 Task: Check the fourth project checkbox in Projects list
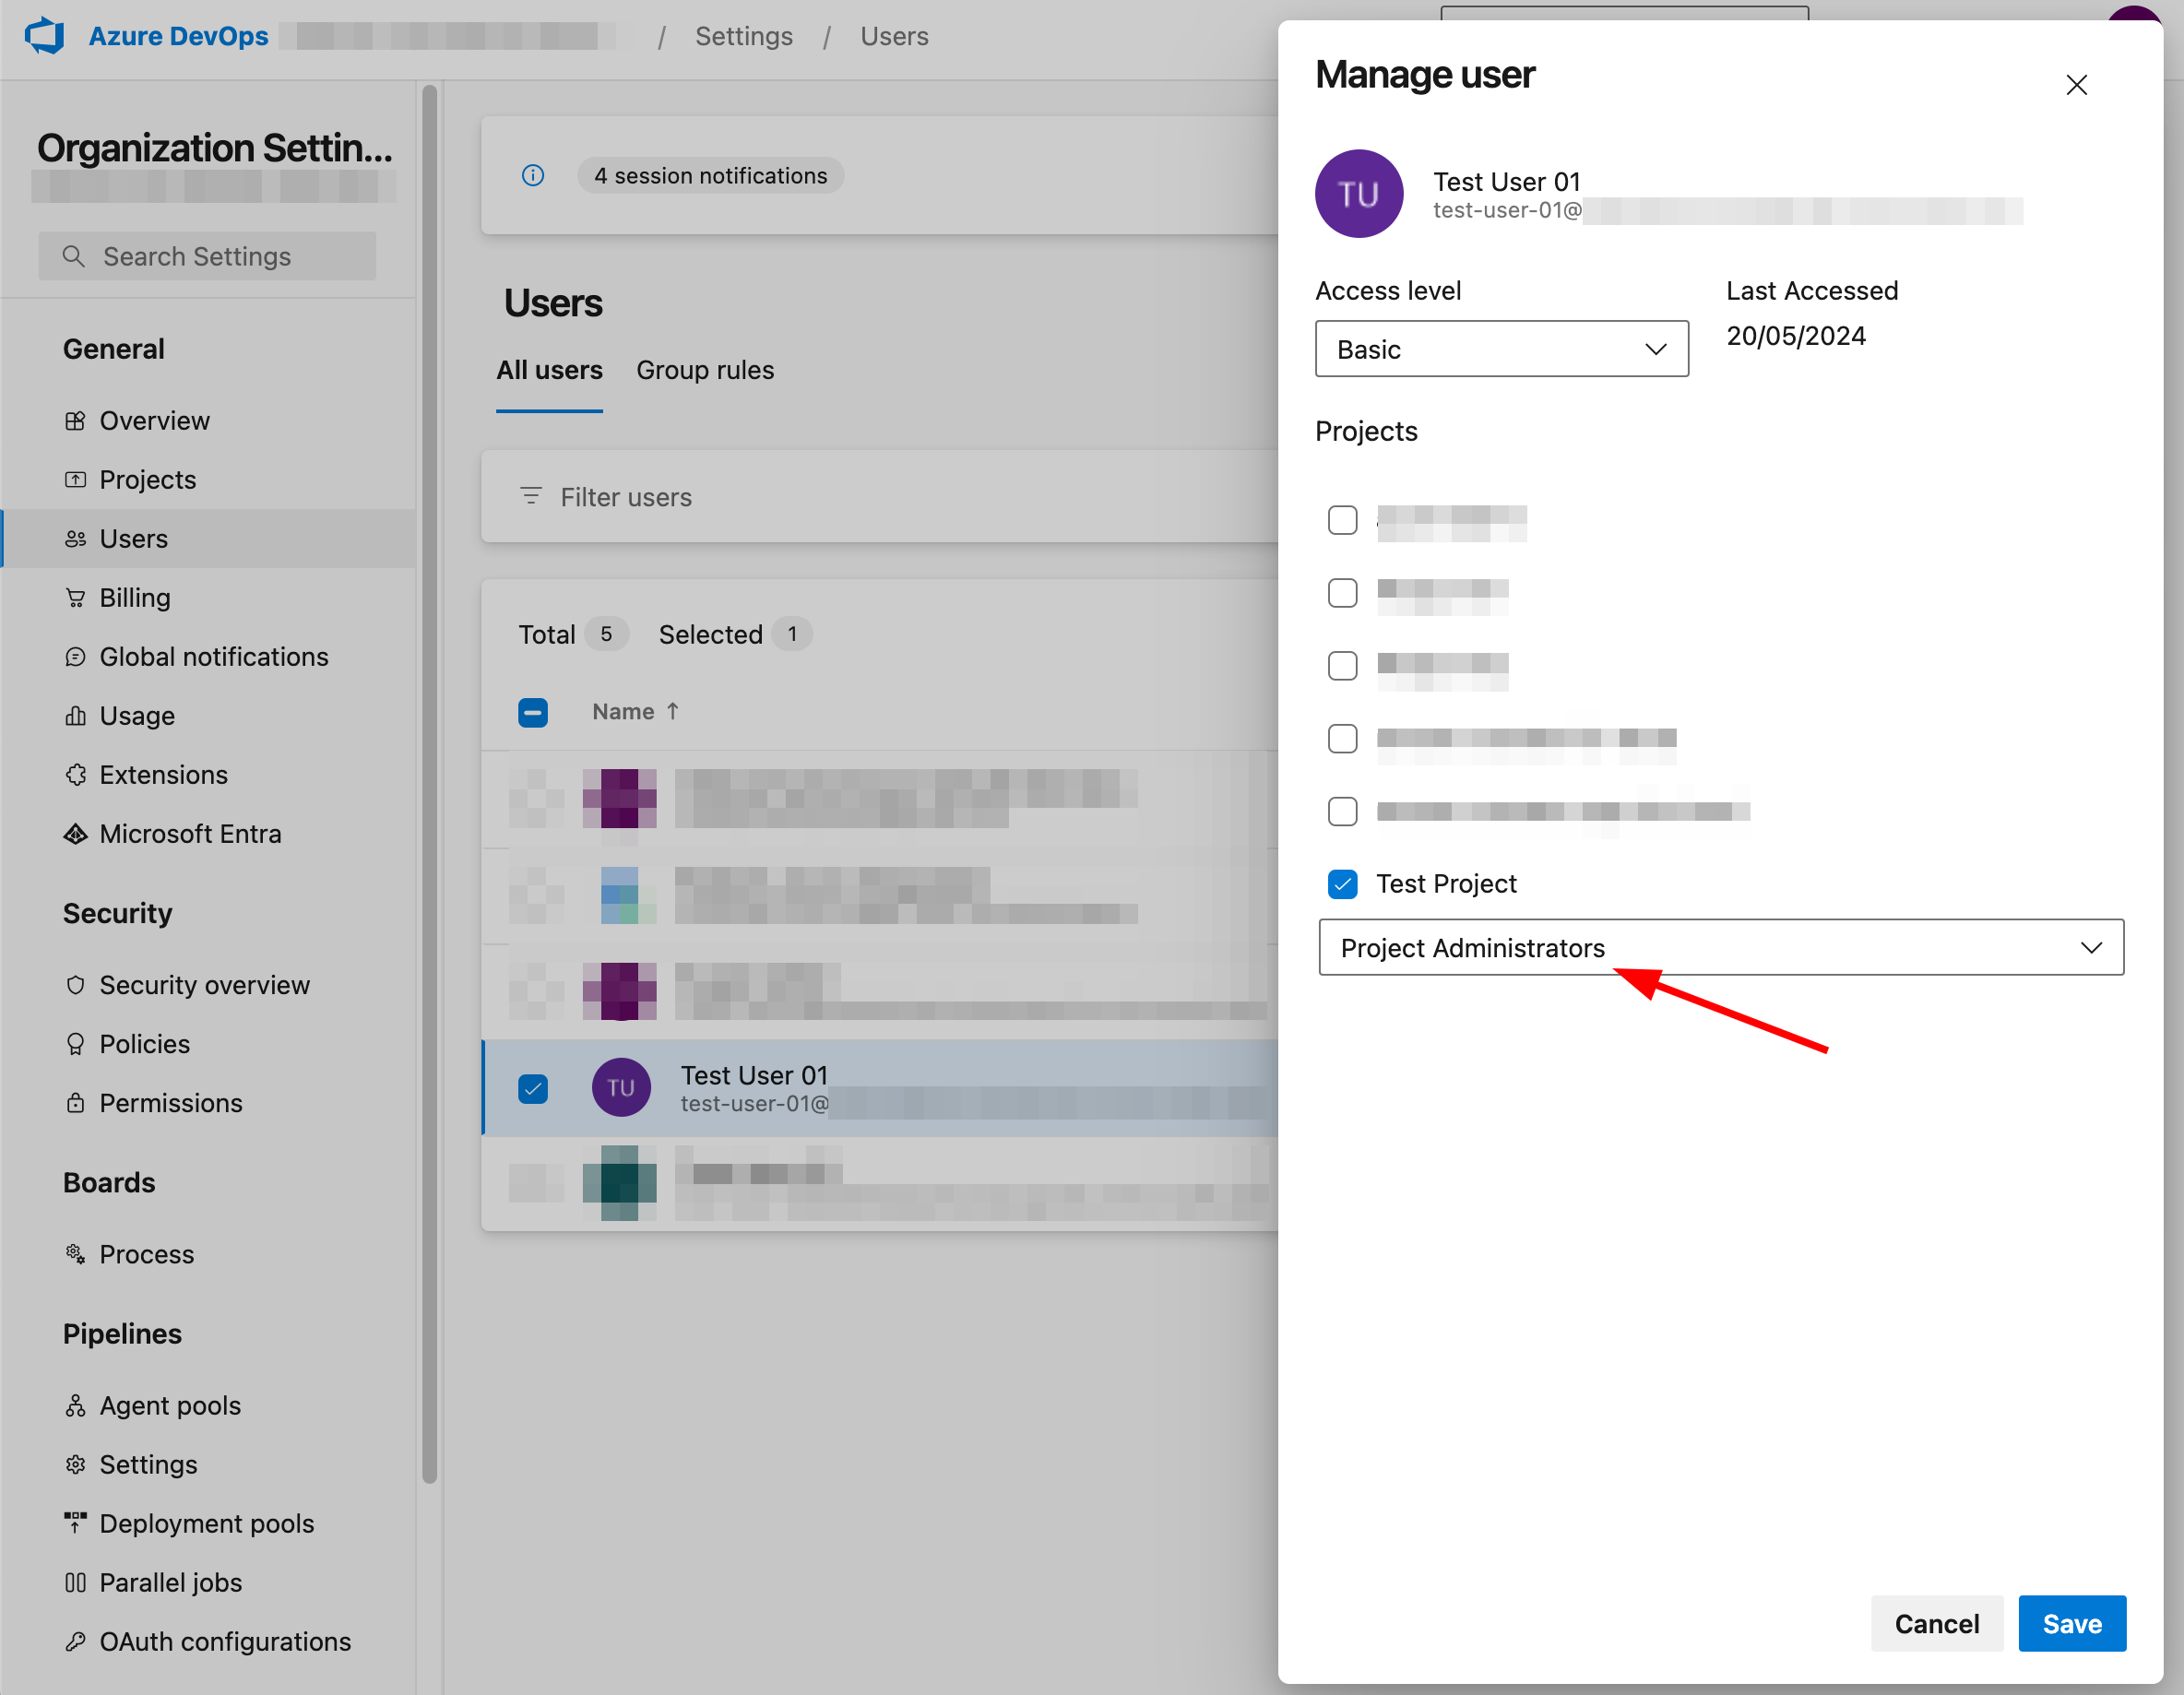(x=1343, y=739)
